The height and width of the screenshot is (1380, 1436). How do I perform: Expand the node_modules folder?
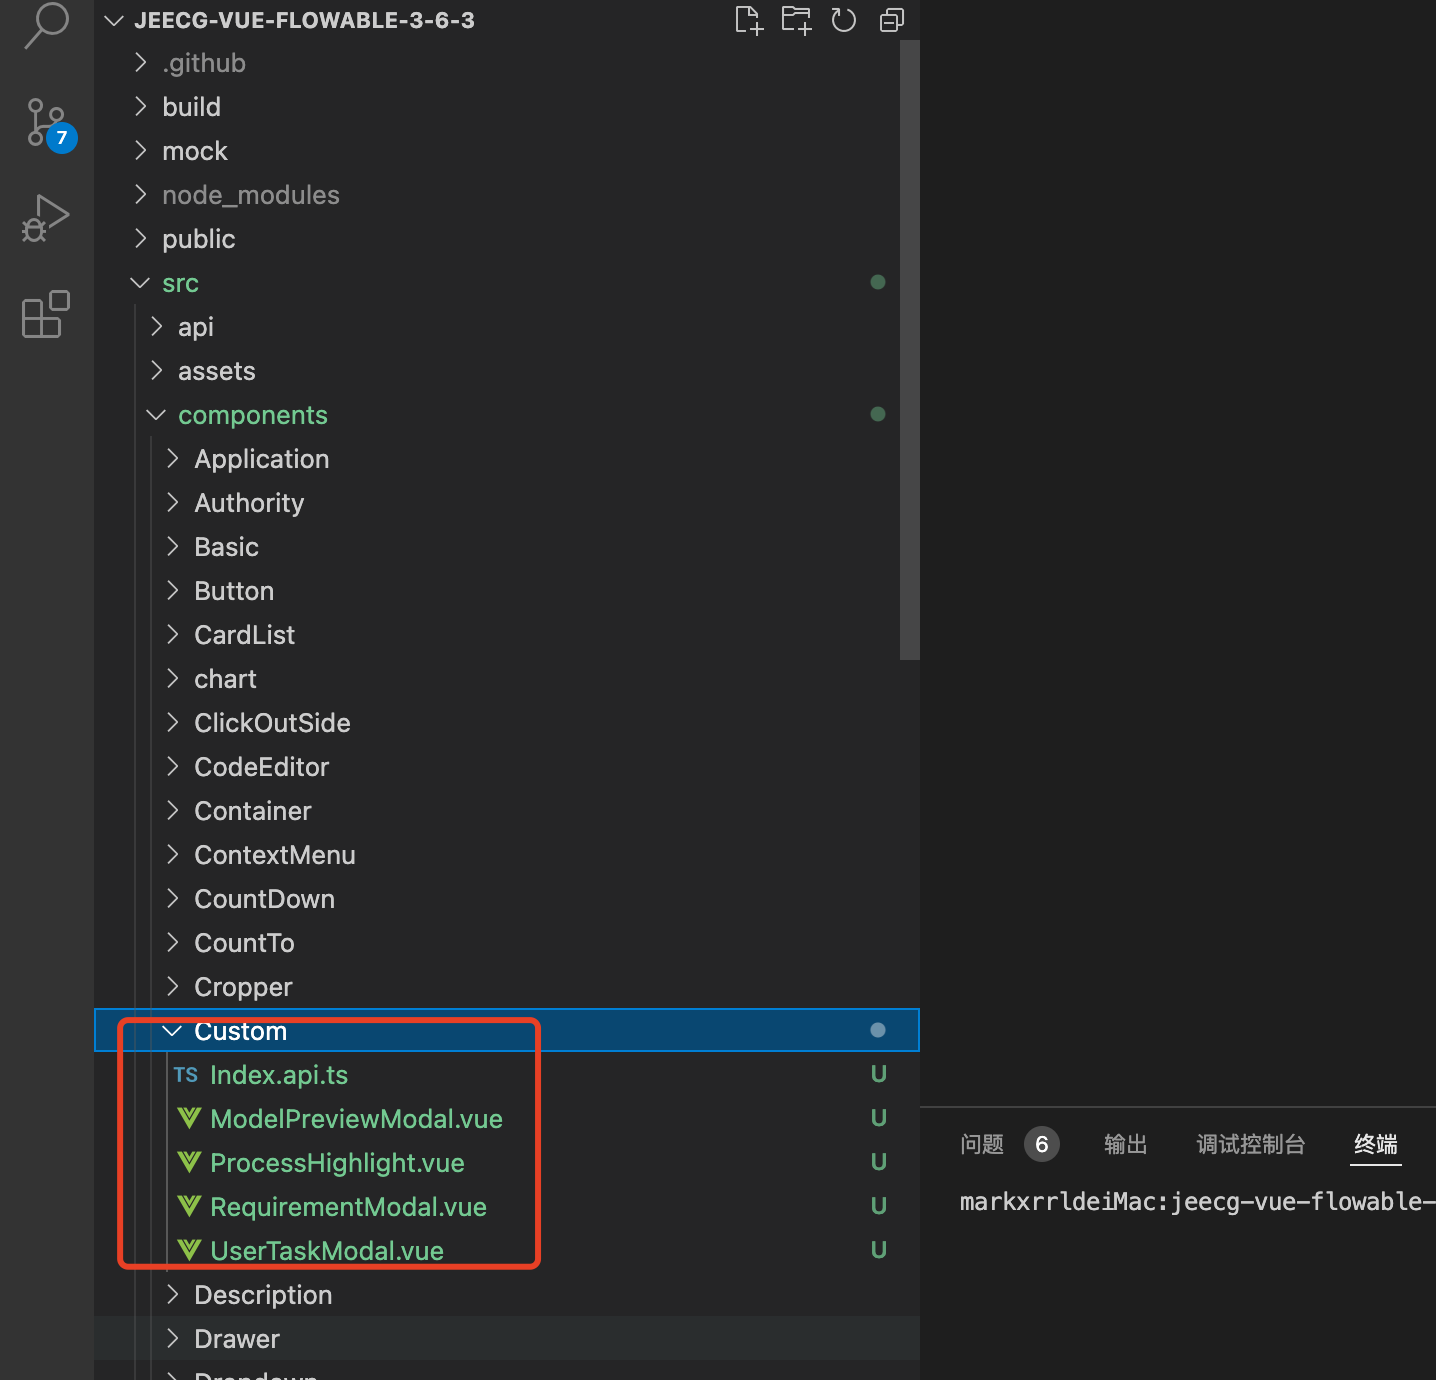[141, 195]
